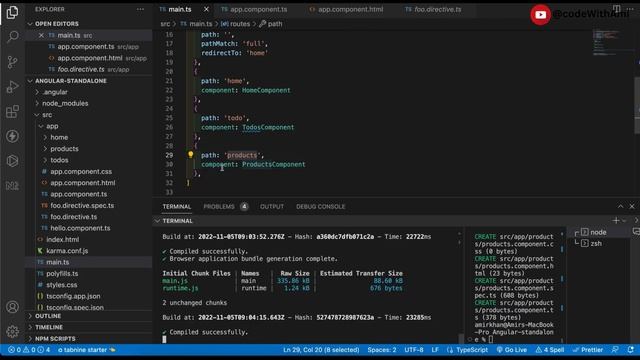
Task: Open foo.directive.spec.ts in file tree
Action: [x=82, y=206]
